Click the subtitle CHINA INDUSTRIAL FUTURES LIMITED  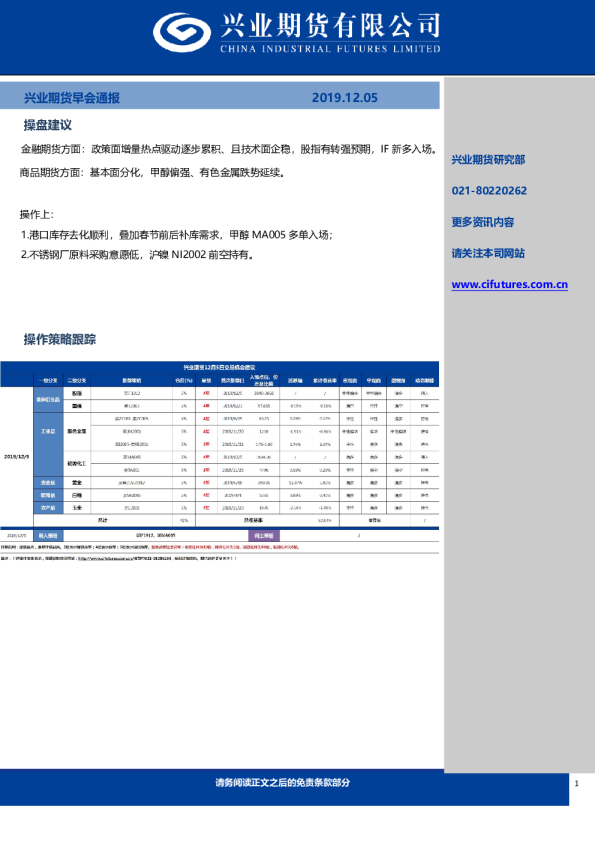click(x=330, y=49)
